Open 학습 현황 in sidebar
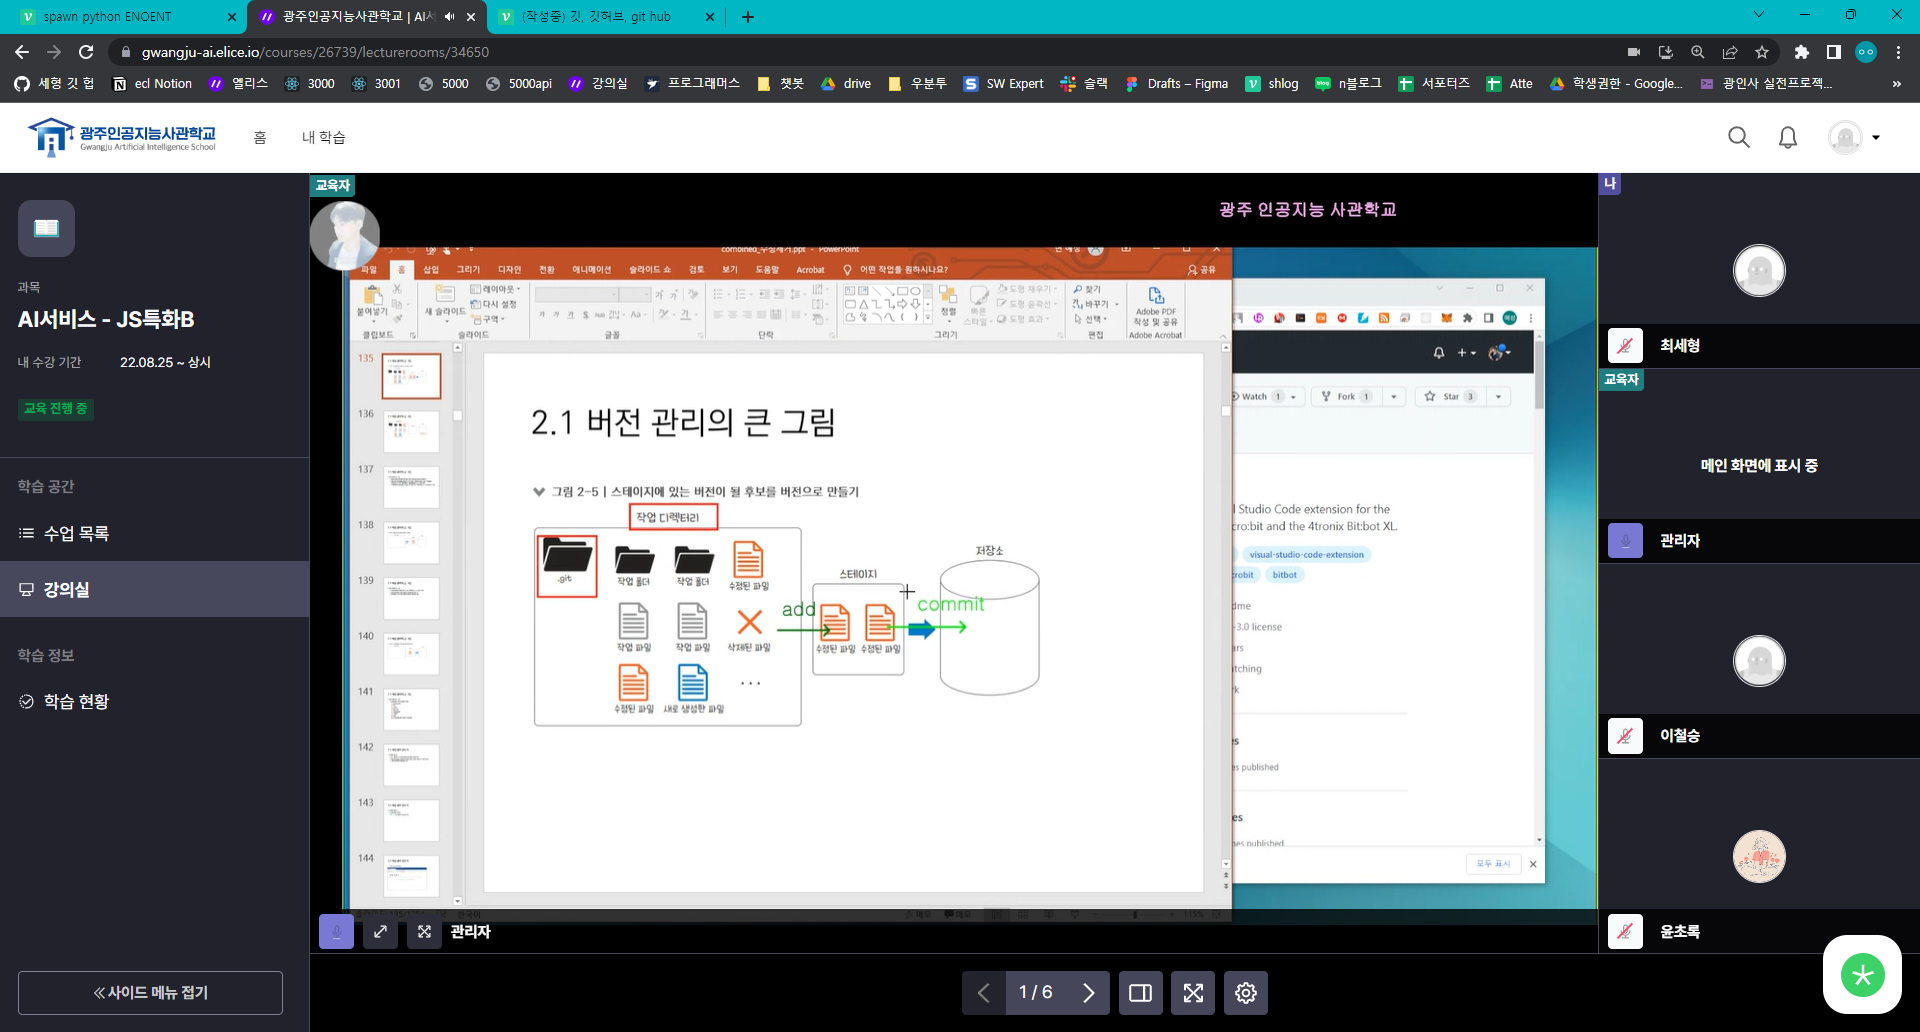Viewport: 1920px width, 1032px height. point(154,701)
